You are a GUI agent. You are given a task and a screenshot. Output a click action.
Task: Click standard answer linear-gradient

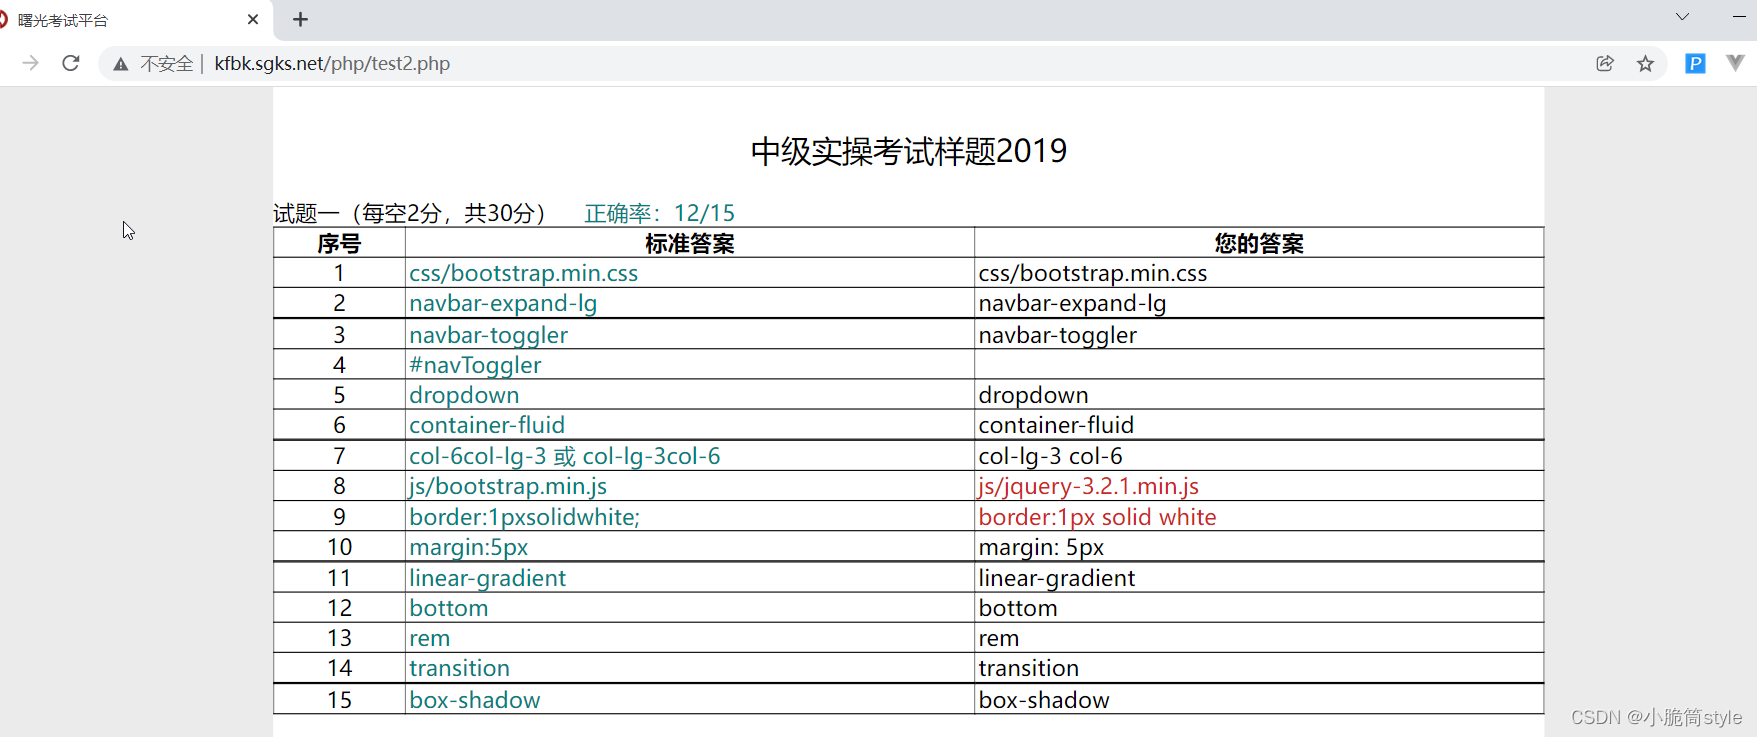[487, 578]
